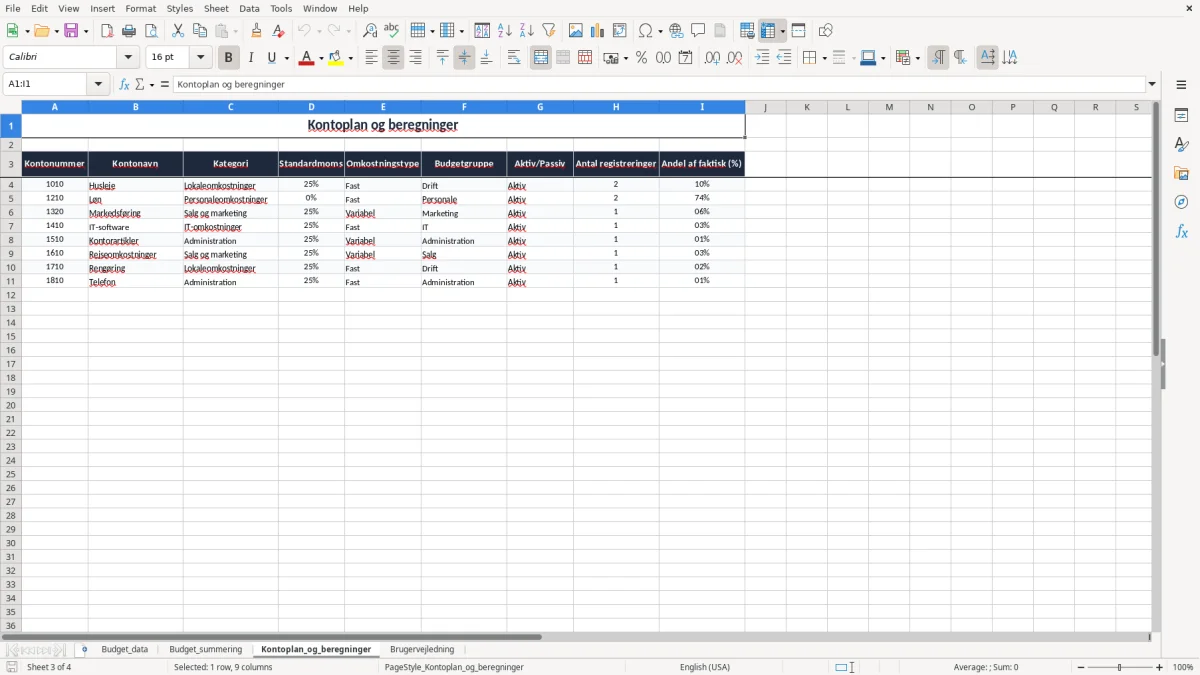This screenshot has height=675, width=1200.
Task: Toggle Center Vertically alignment
Action: 464,58
